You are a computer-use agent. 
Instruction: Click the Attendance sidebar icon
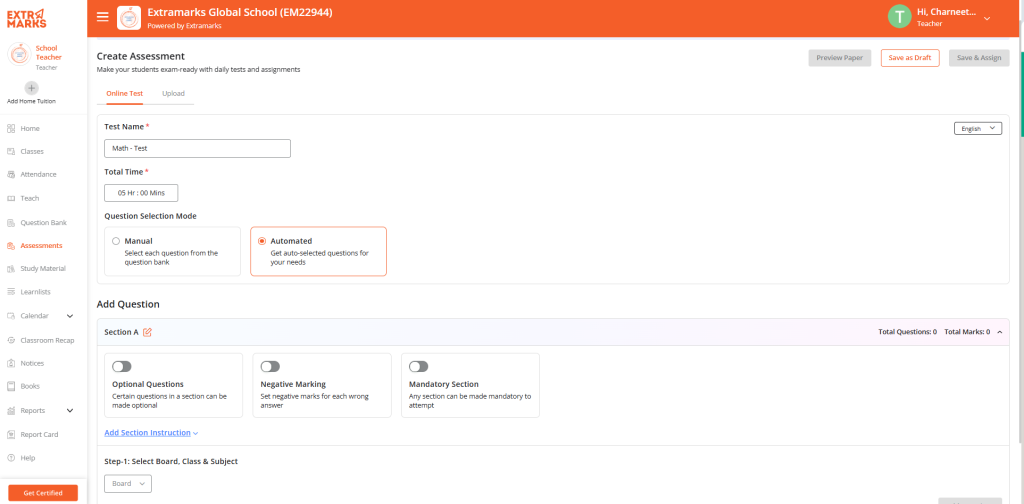click(x=11, y=174)
